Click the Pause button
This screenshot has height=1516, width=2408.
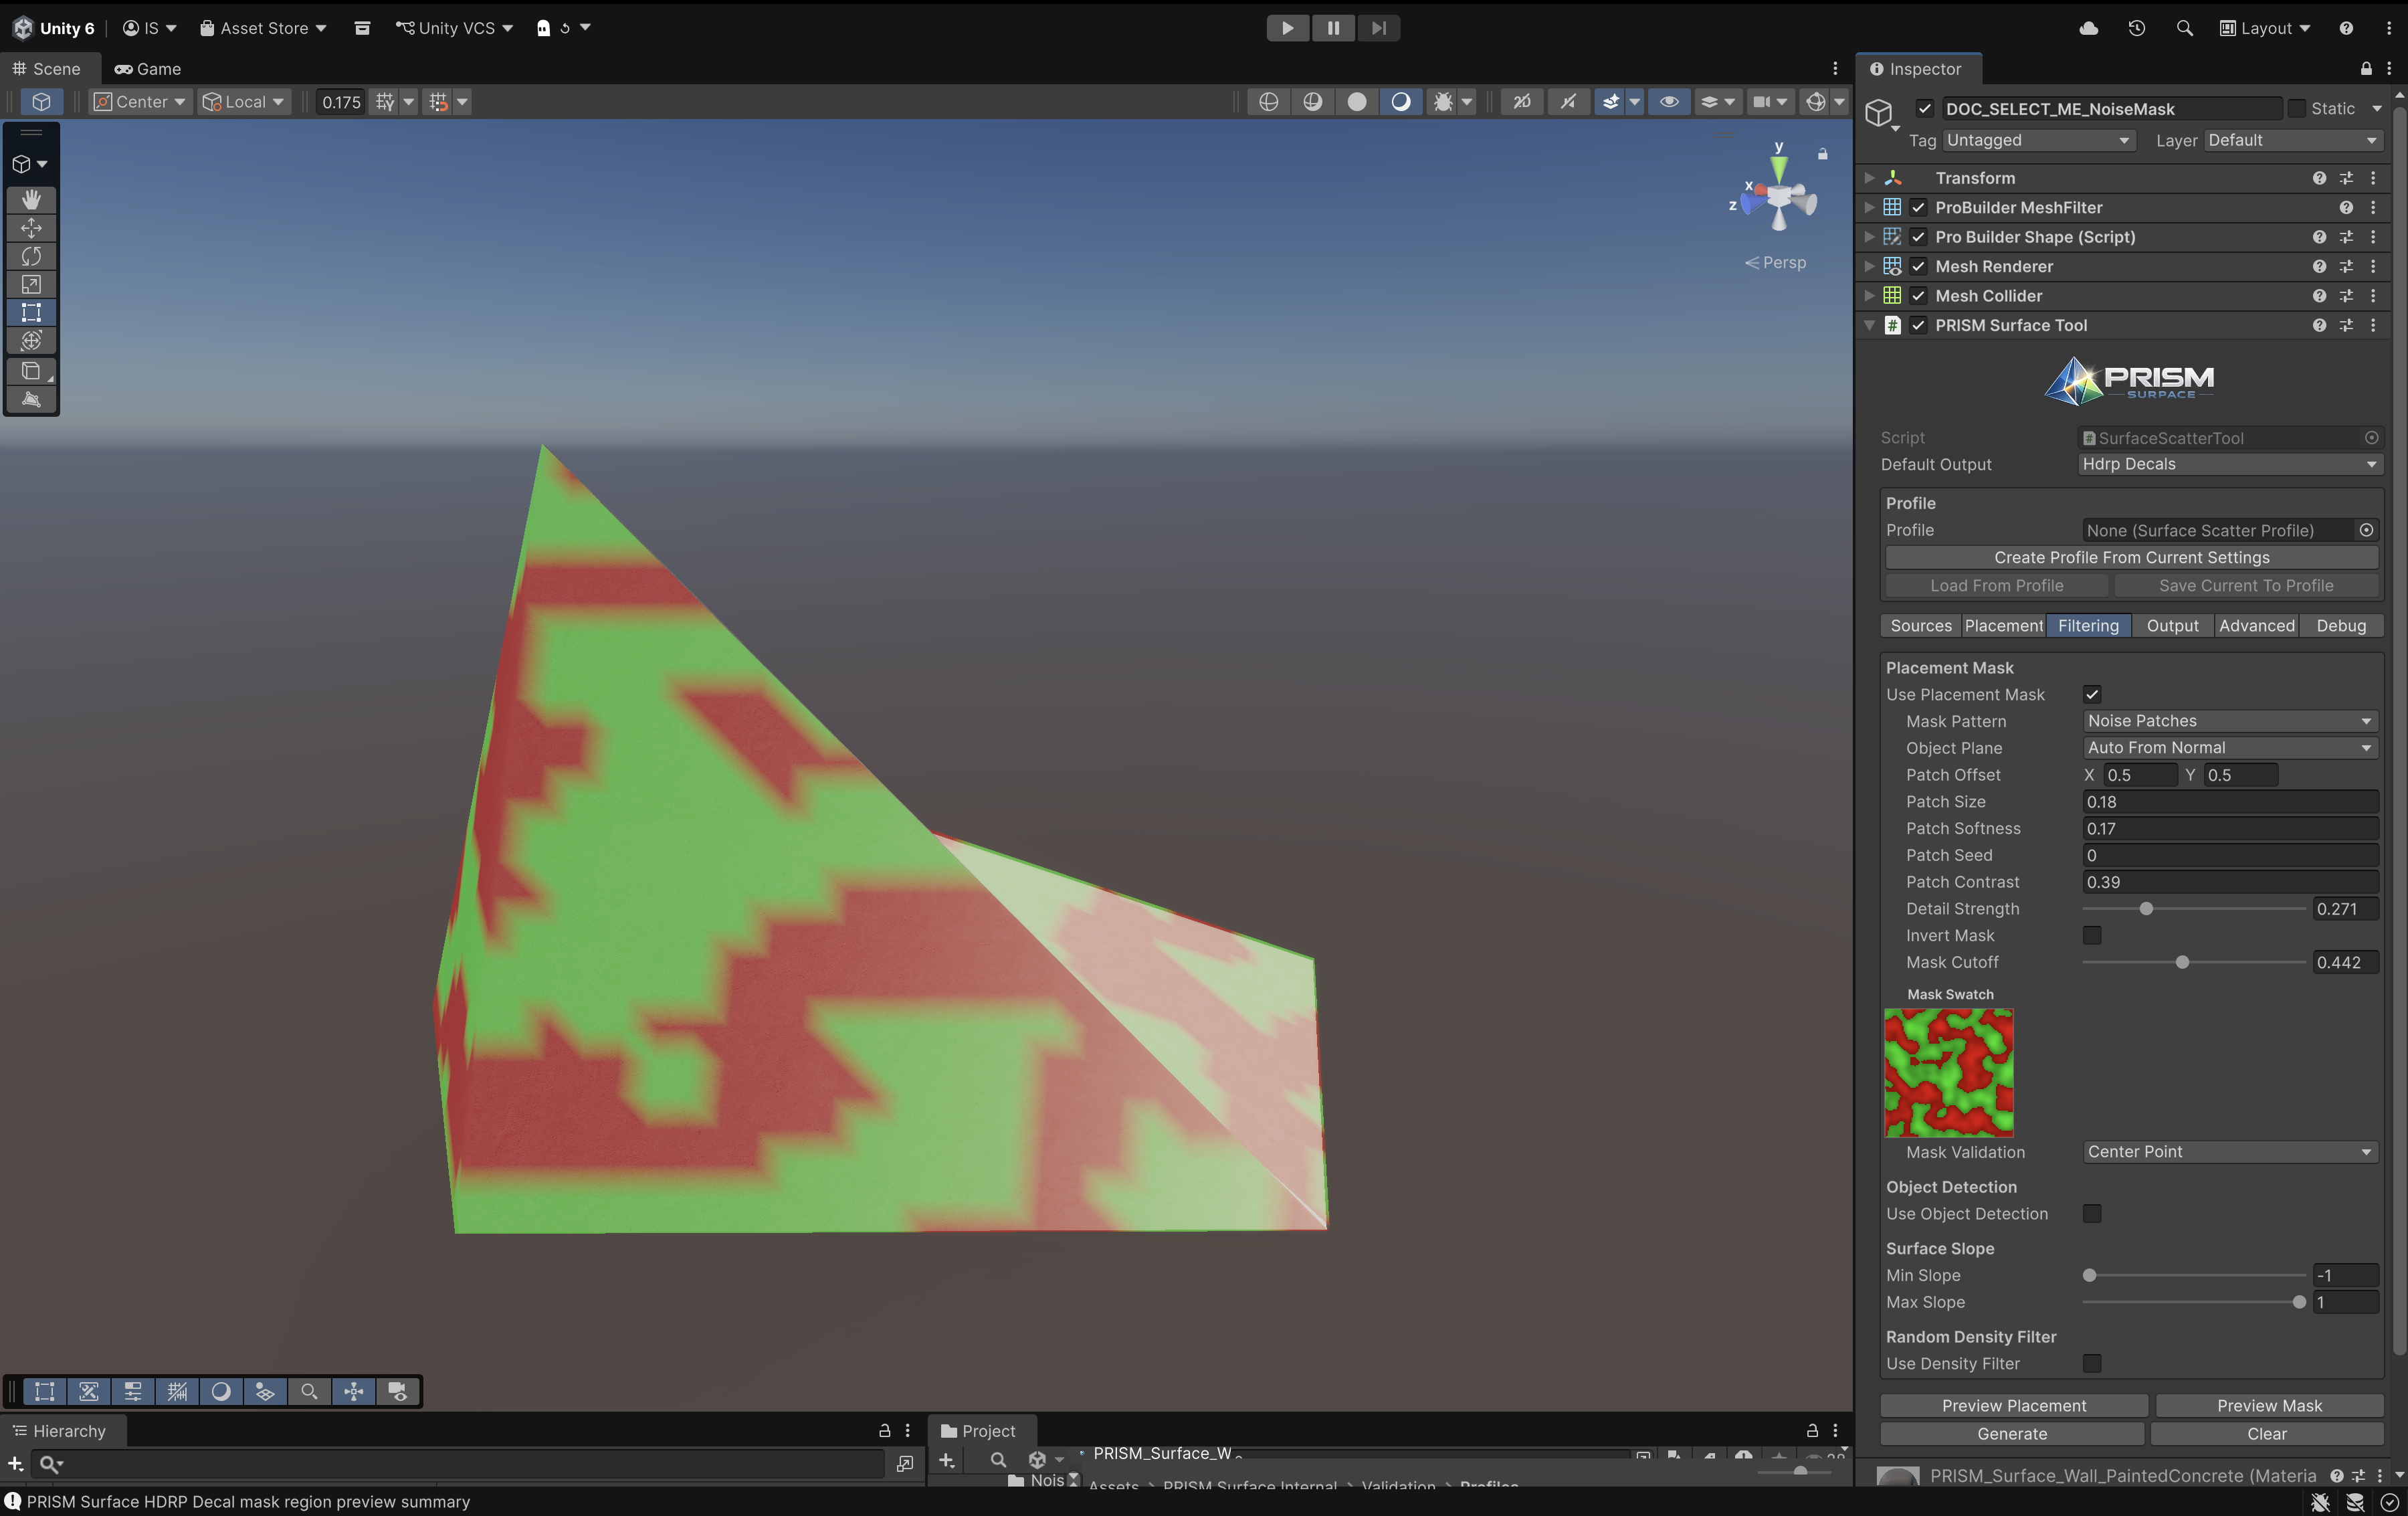point(1333,28)
